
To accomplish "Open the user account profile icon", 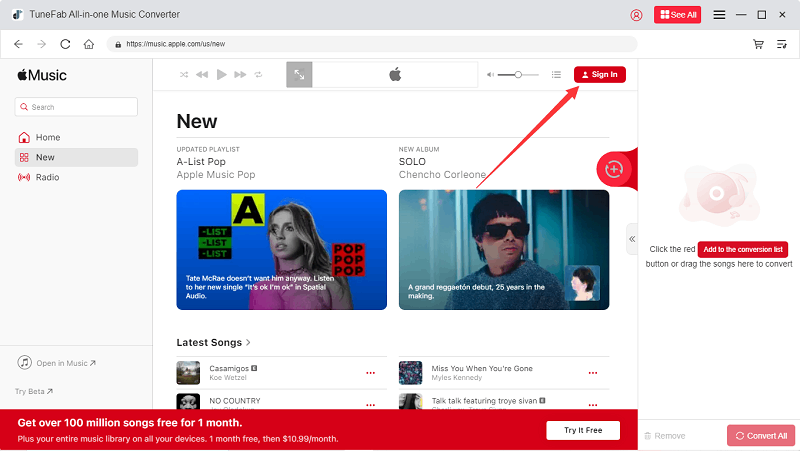I will [637, 15].
